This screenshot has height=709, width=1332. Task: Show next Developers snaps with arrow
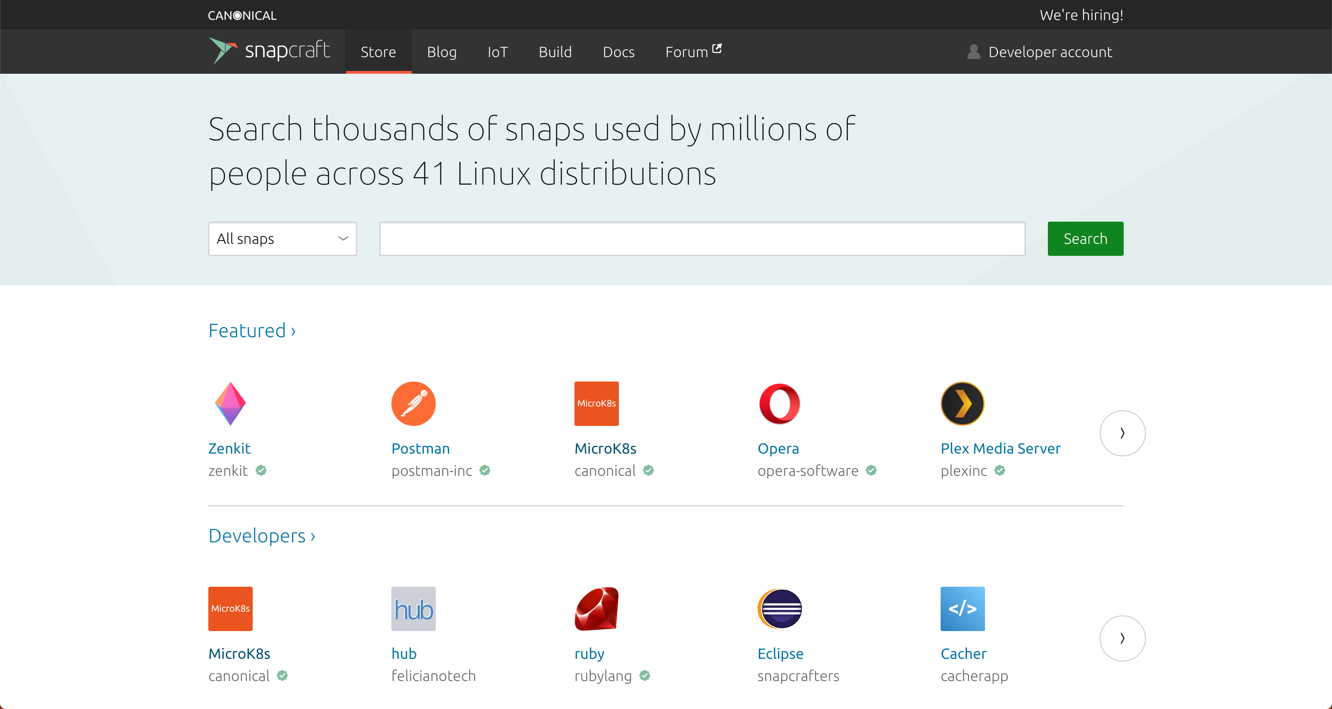coord(1122,638)
